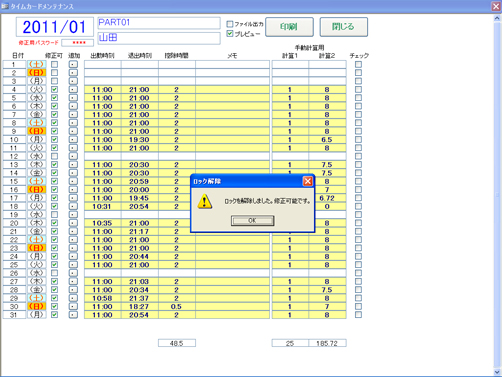Click the 追加 add button for day 7
Screen dimensions: 502x377
73,114
